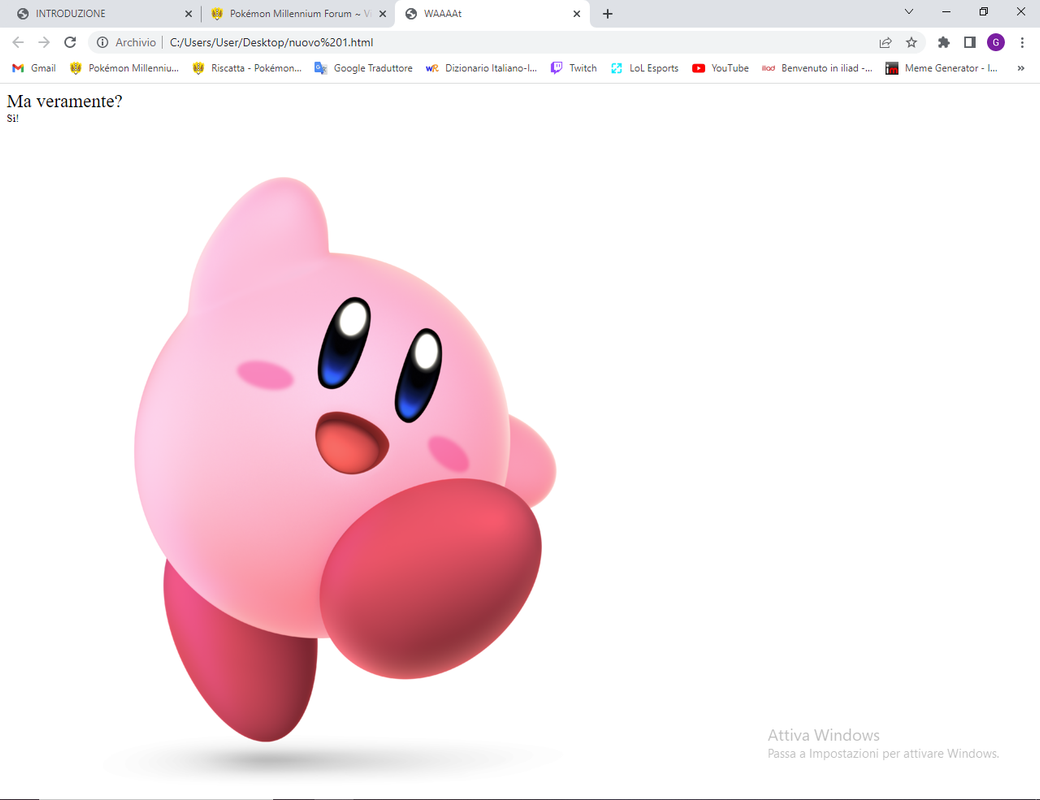This screenshot has width=1040, height=800.
Task: Switch to the INTRODUZIONE tab
Action: 99,14
